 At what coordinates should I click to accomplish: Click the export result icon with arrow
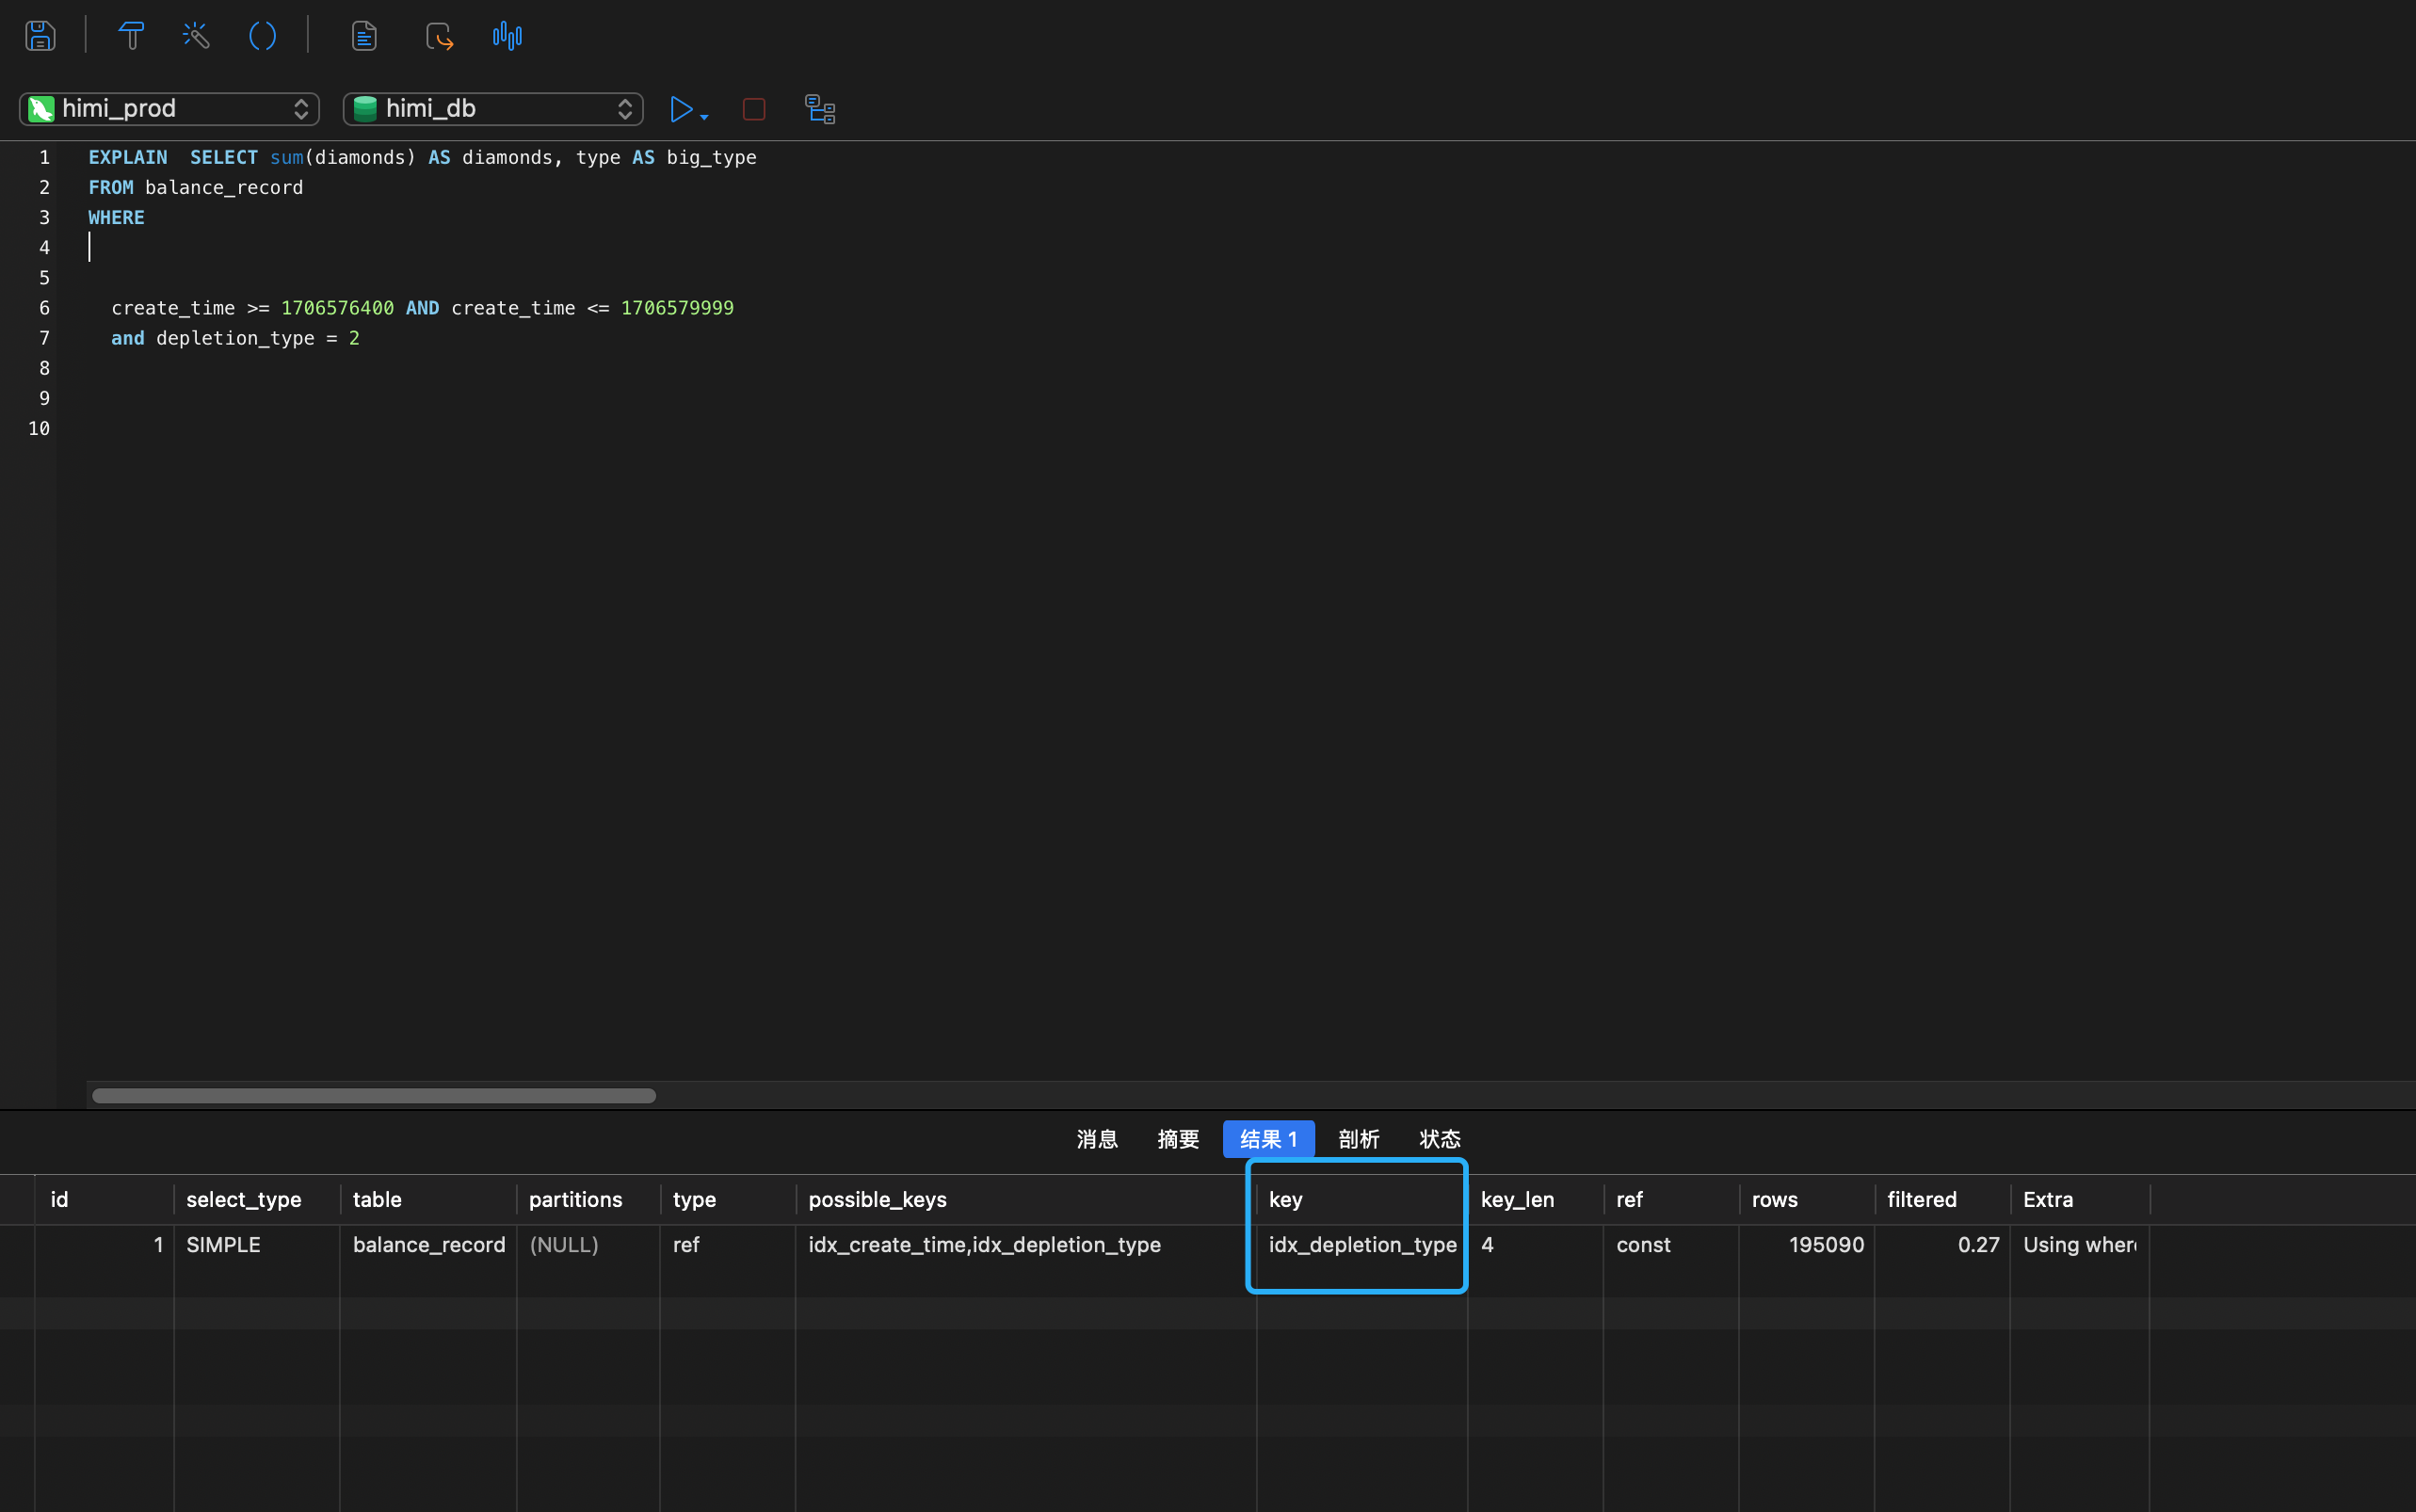[439, 36]
